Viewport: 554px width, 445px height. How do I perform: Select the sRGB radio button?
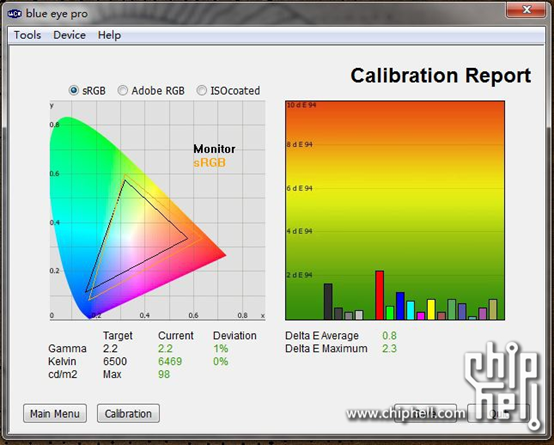[x=73, y=90]
